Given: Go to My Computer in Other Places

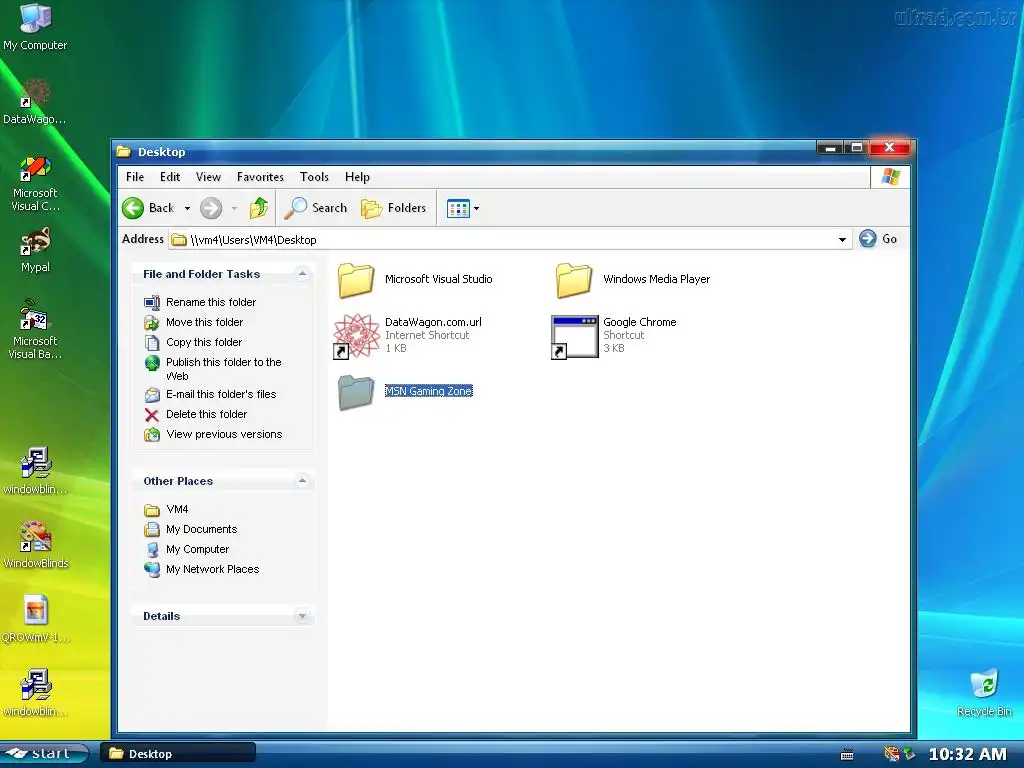Looking at the screenshot, I should [x=186, y=549].
